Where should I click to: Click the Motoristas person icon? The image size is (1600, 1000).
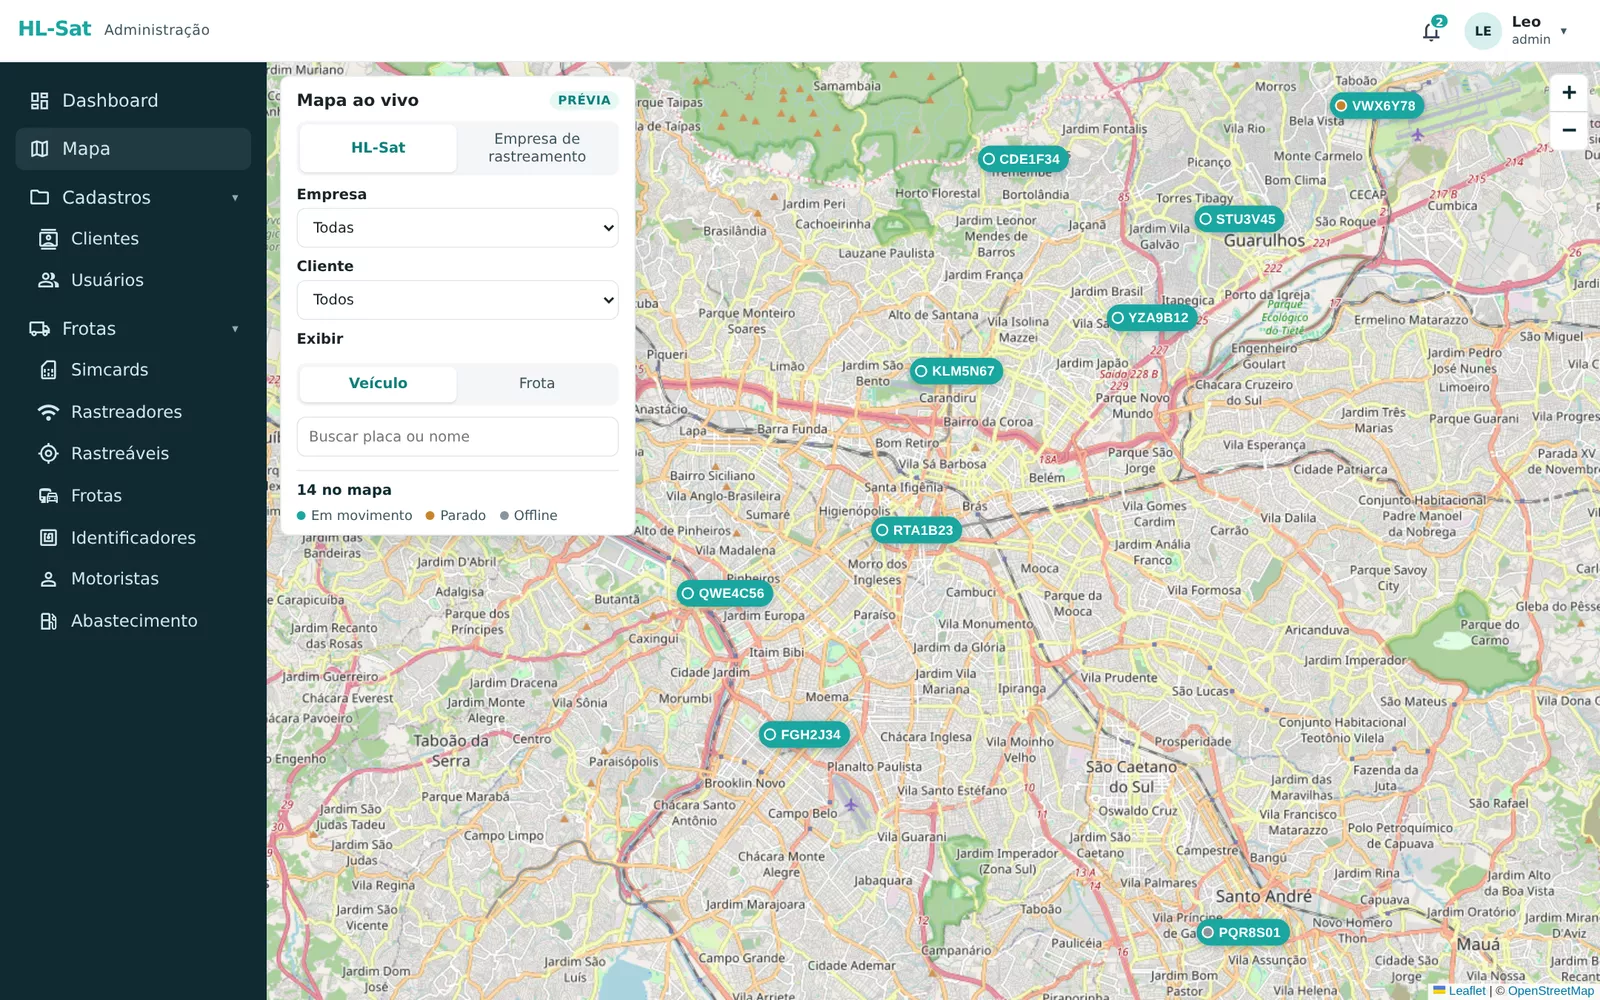coord(48,579)
